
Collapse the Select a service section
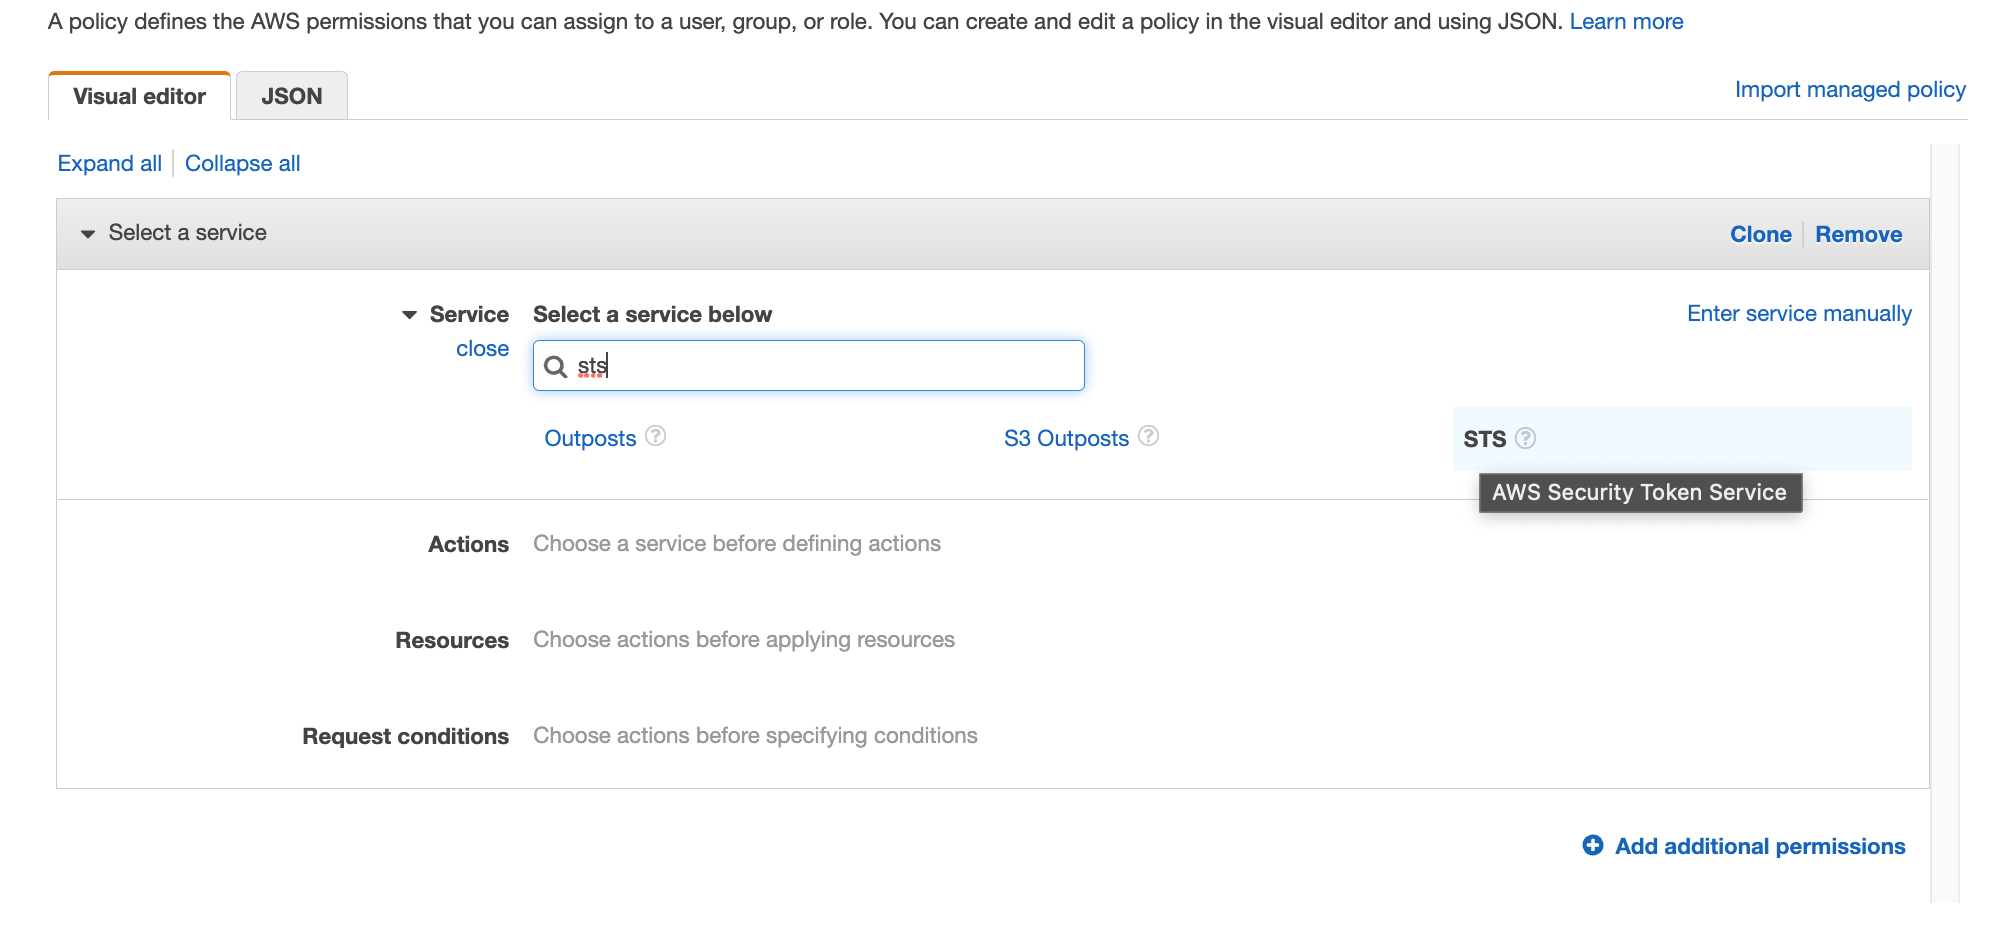point(88,234)
